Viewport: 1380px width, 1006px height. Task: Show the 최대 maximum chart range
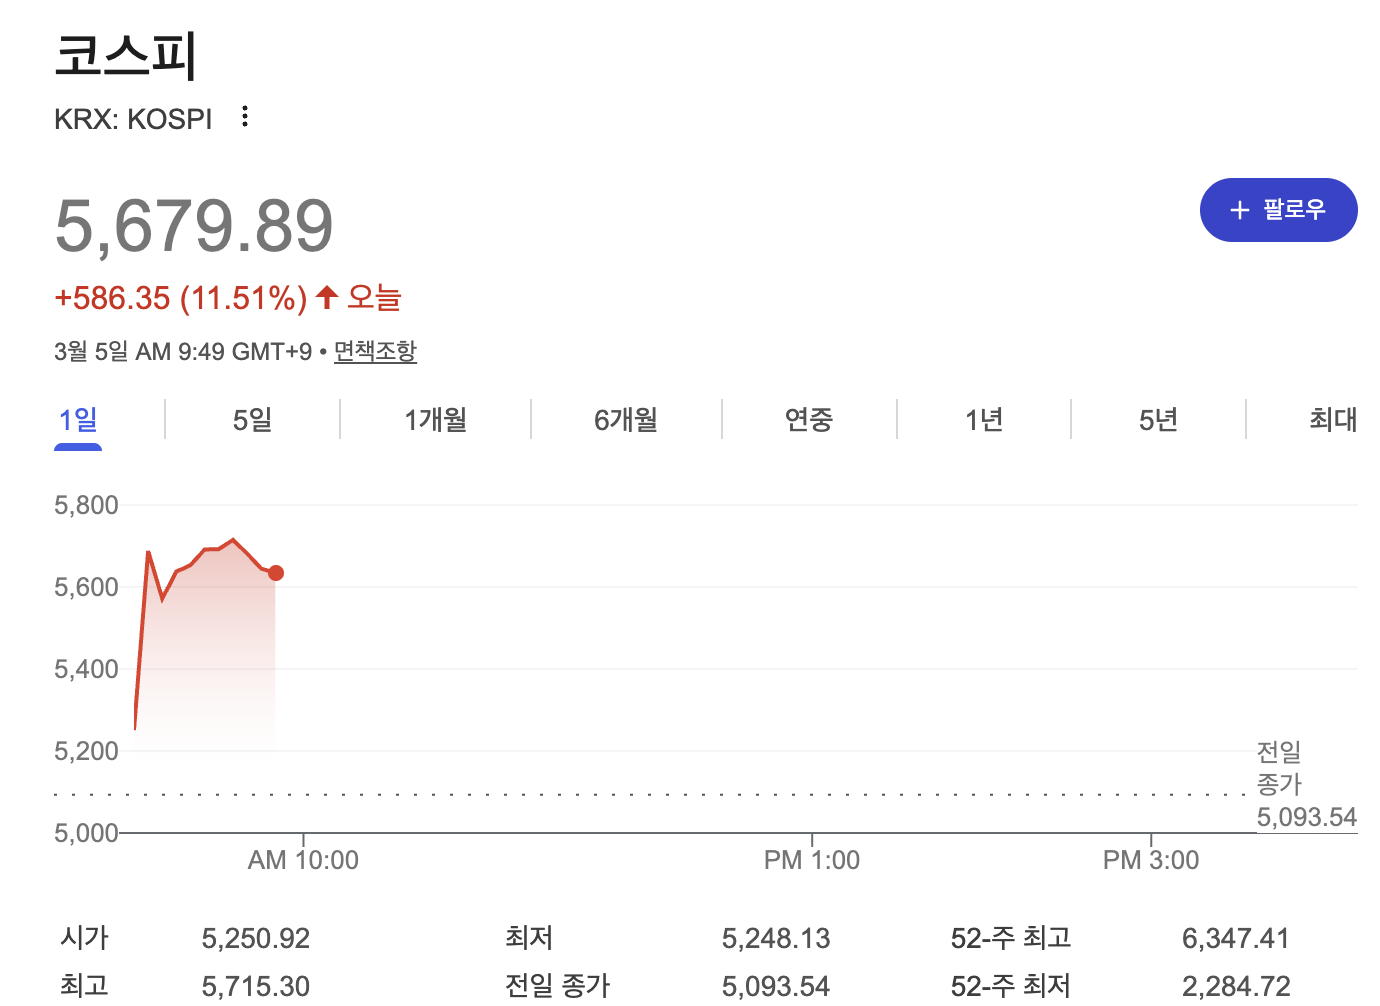(1330, 420)
